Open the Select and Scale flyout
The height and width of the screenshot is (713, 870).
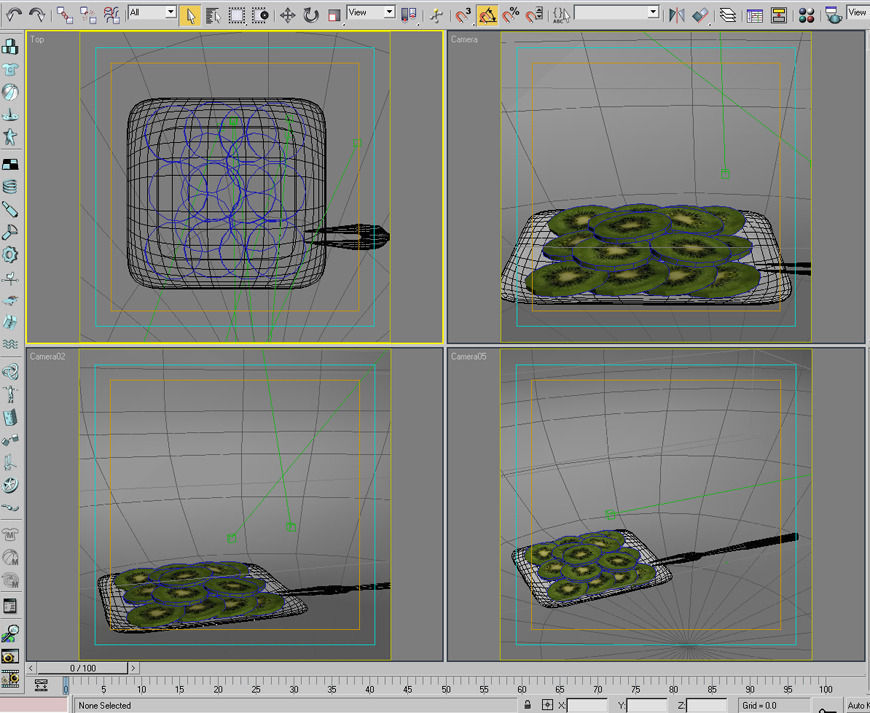point(334,15)
